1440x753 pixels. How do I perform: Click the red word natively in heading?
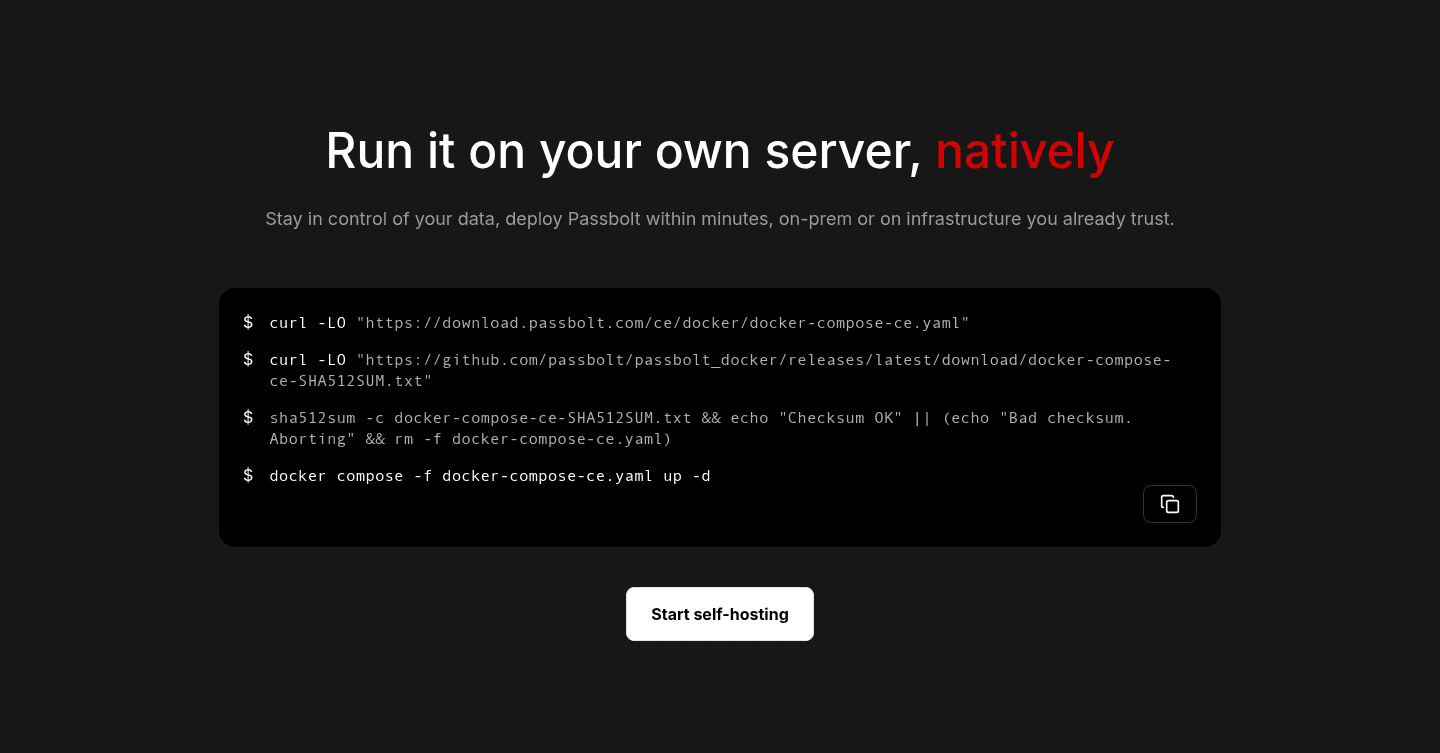click(1024, 151)
